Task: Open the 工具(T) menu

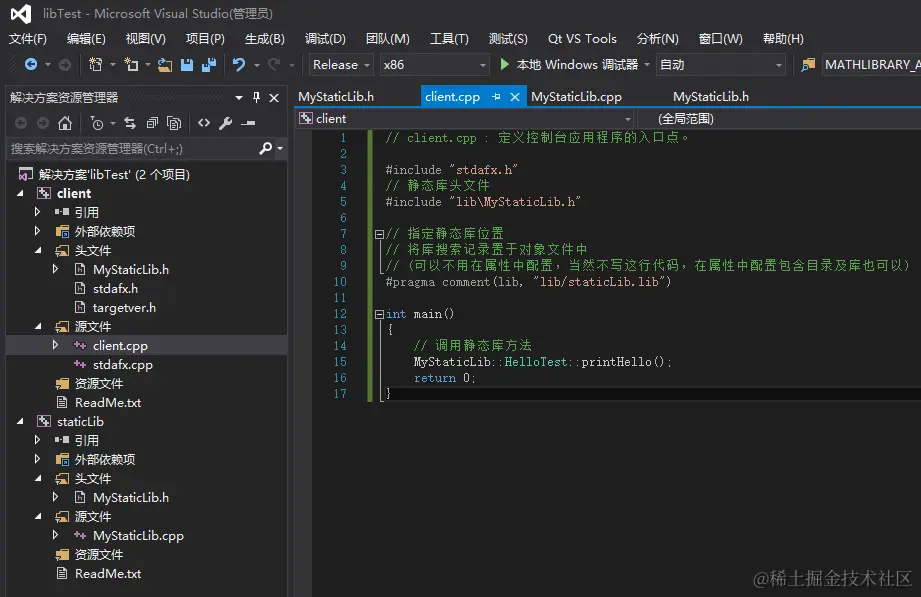Action: (449, 39)
